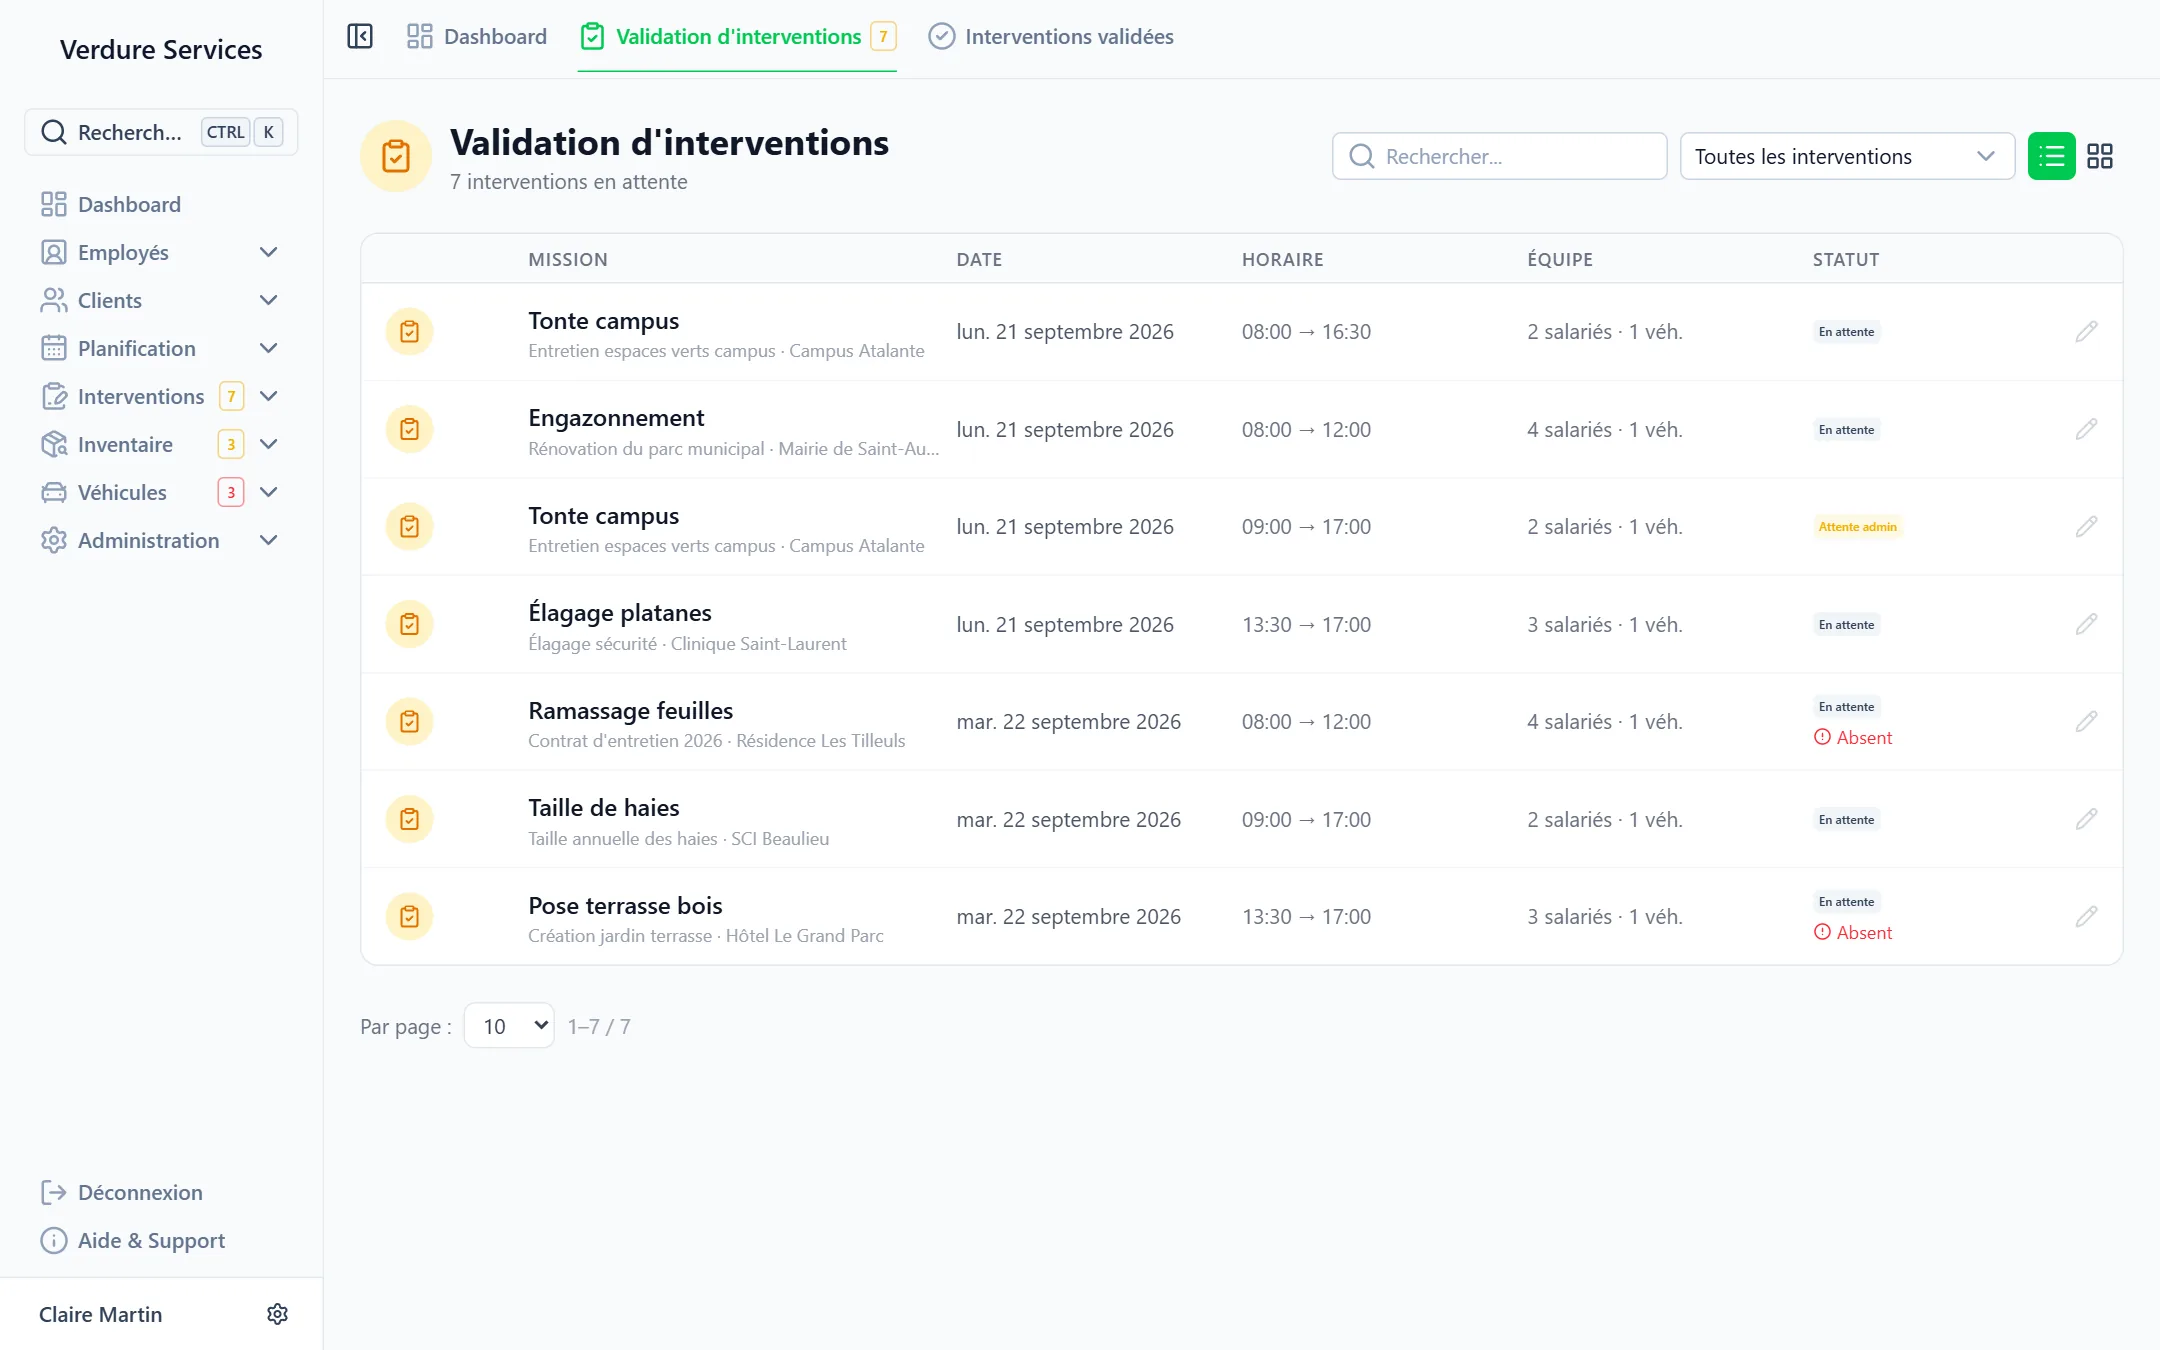Expand the Employés sidebar menu
Viewport: 2160px width, 1350px height.
tap(268, 252)
